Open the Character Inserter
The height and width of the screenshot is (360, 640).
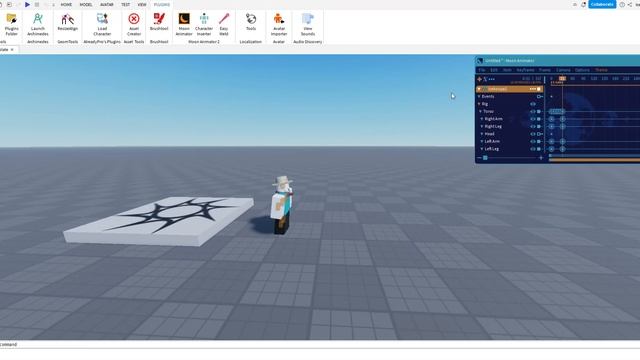[x=204, y=24]
